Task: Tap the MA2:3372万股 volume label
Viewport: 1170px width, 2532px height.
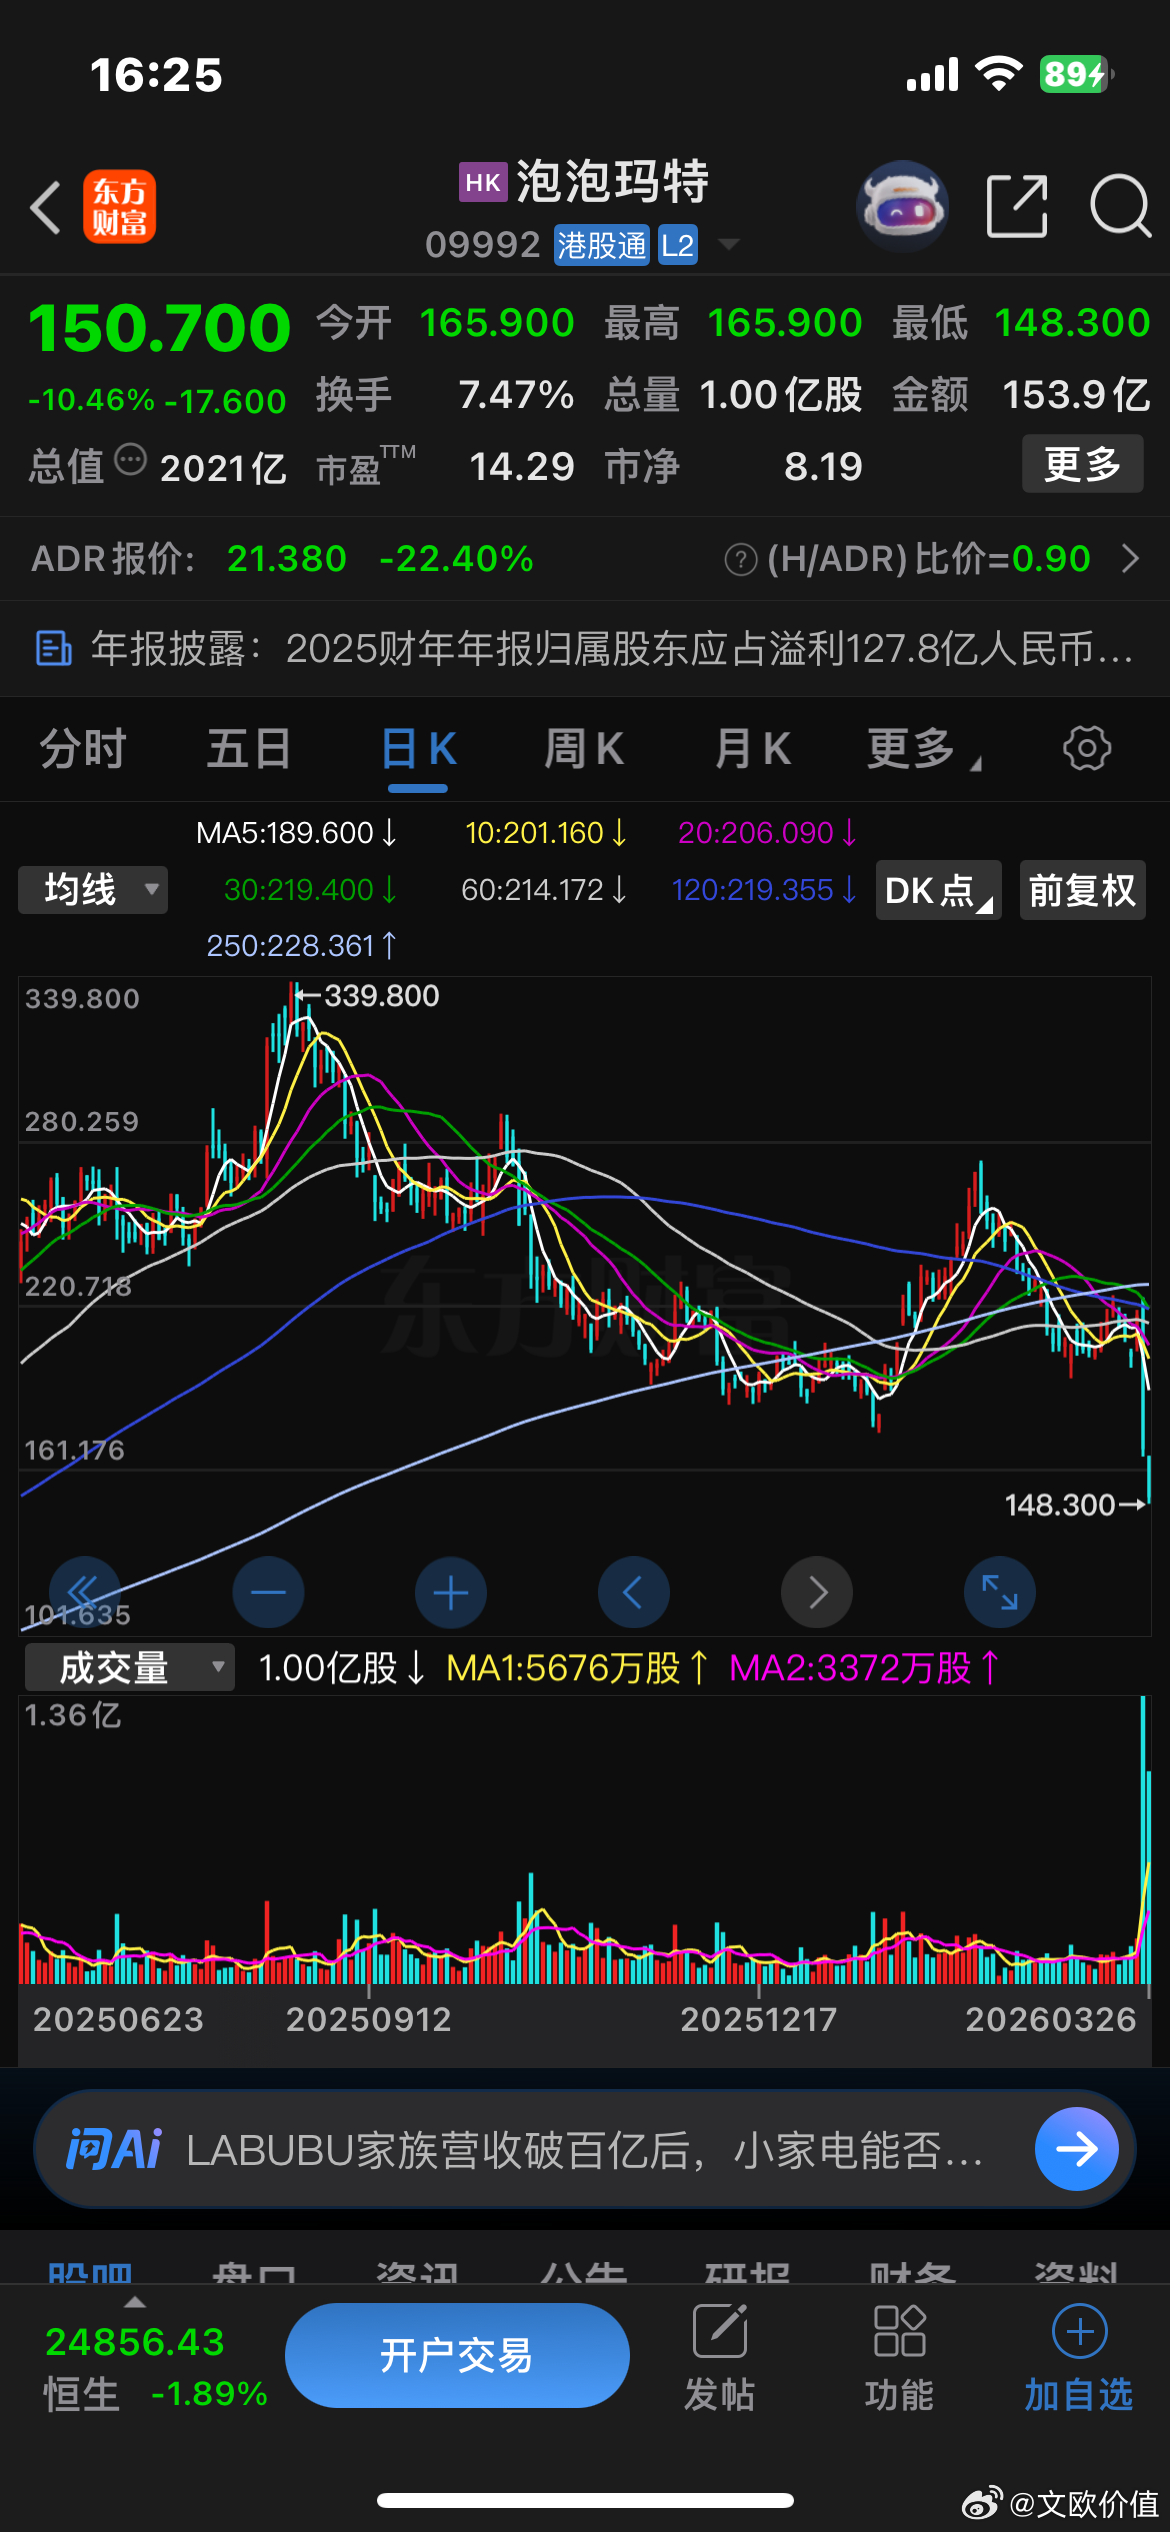Action: pyautogui.click(x=865, y=1668)
